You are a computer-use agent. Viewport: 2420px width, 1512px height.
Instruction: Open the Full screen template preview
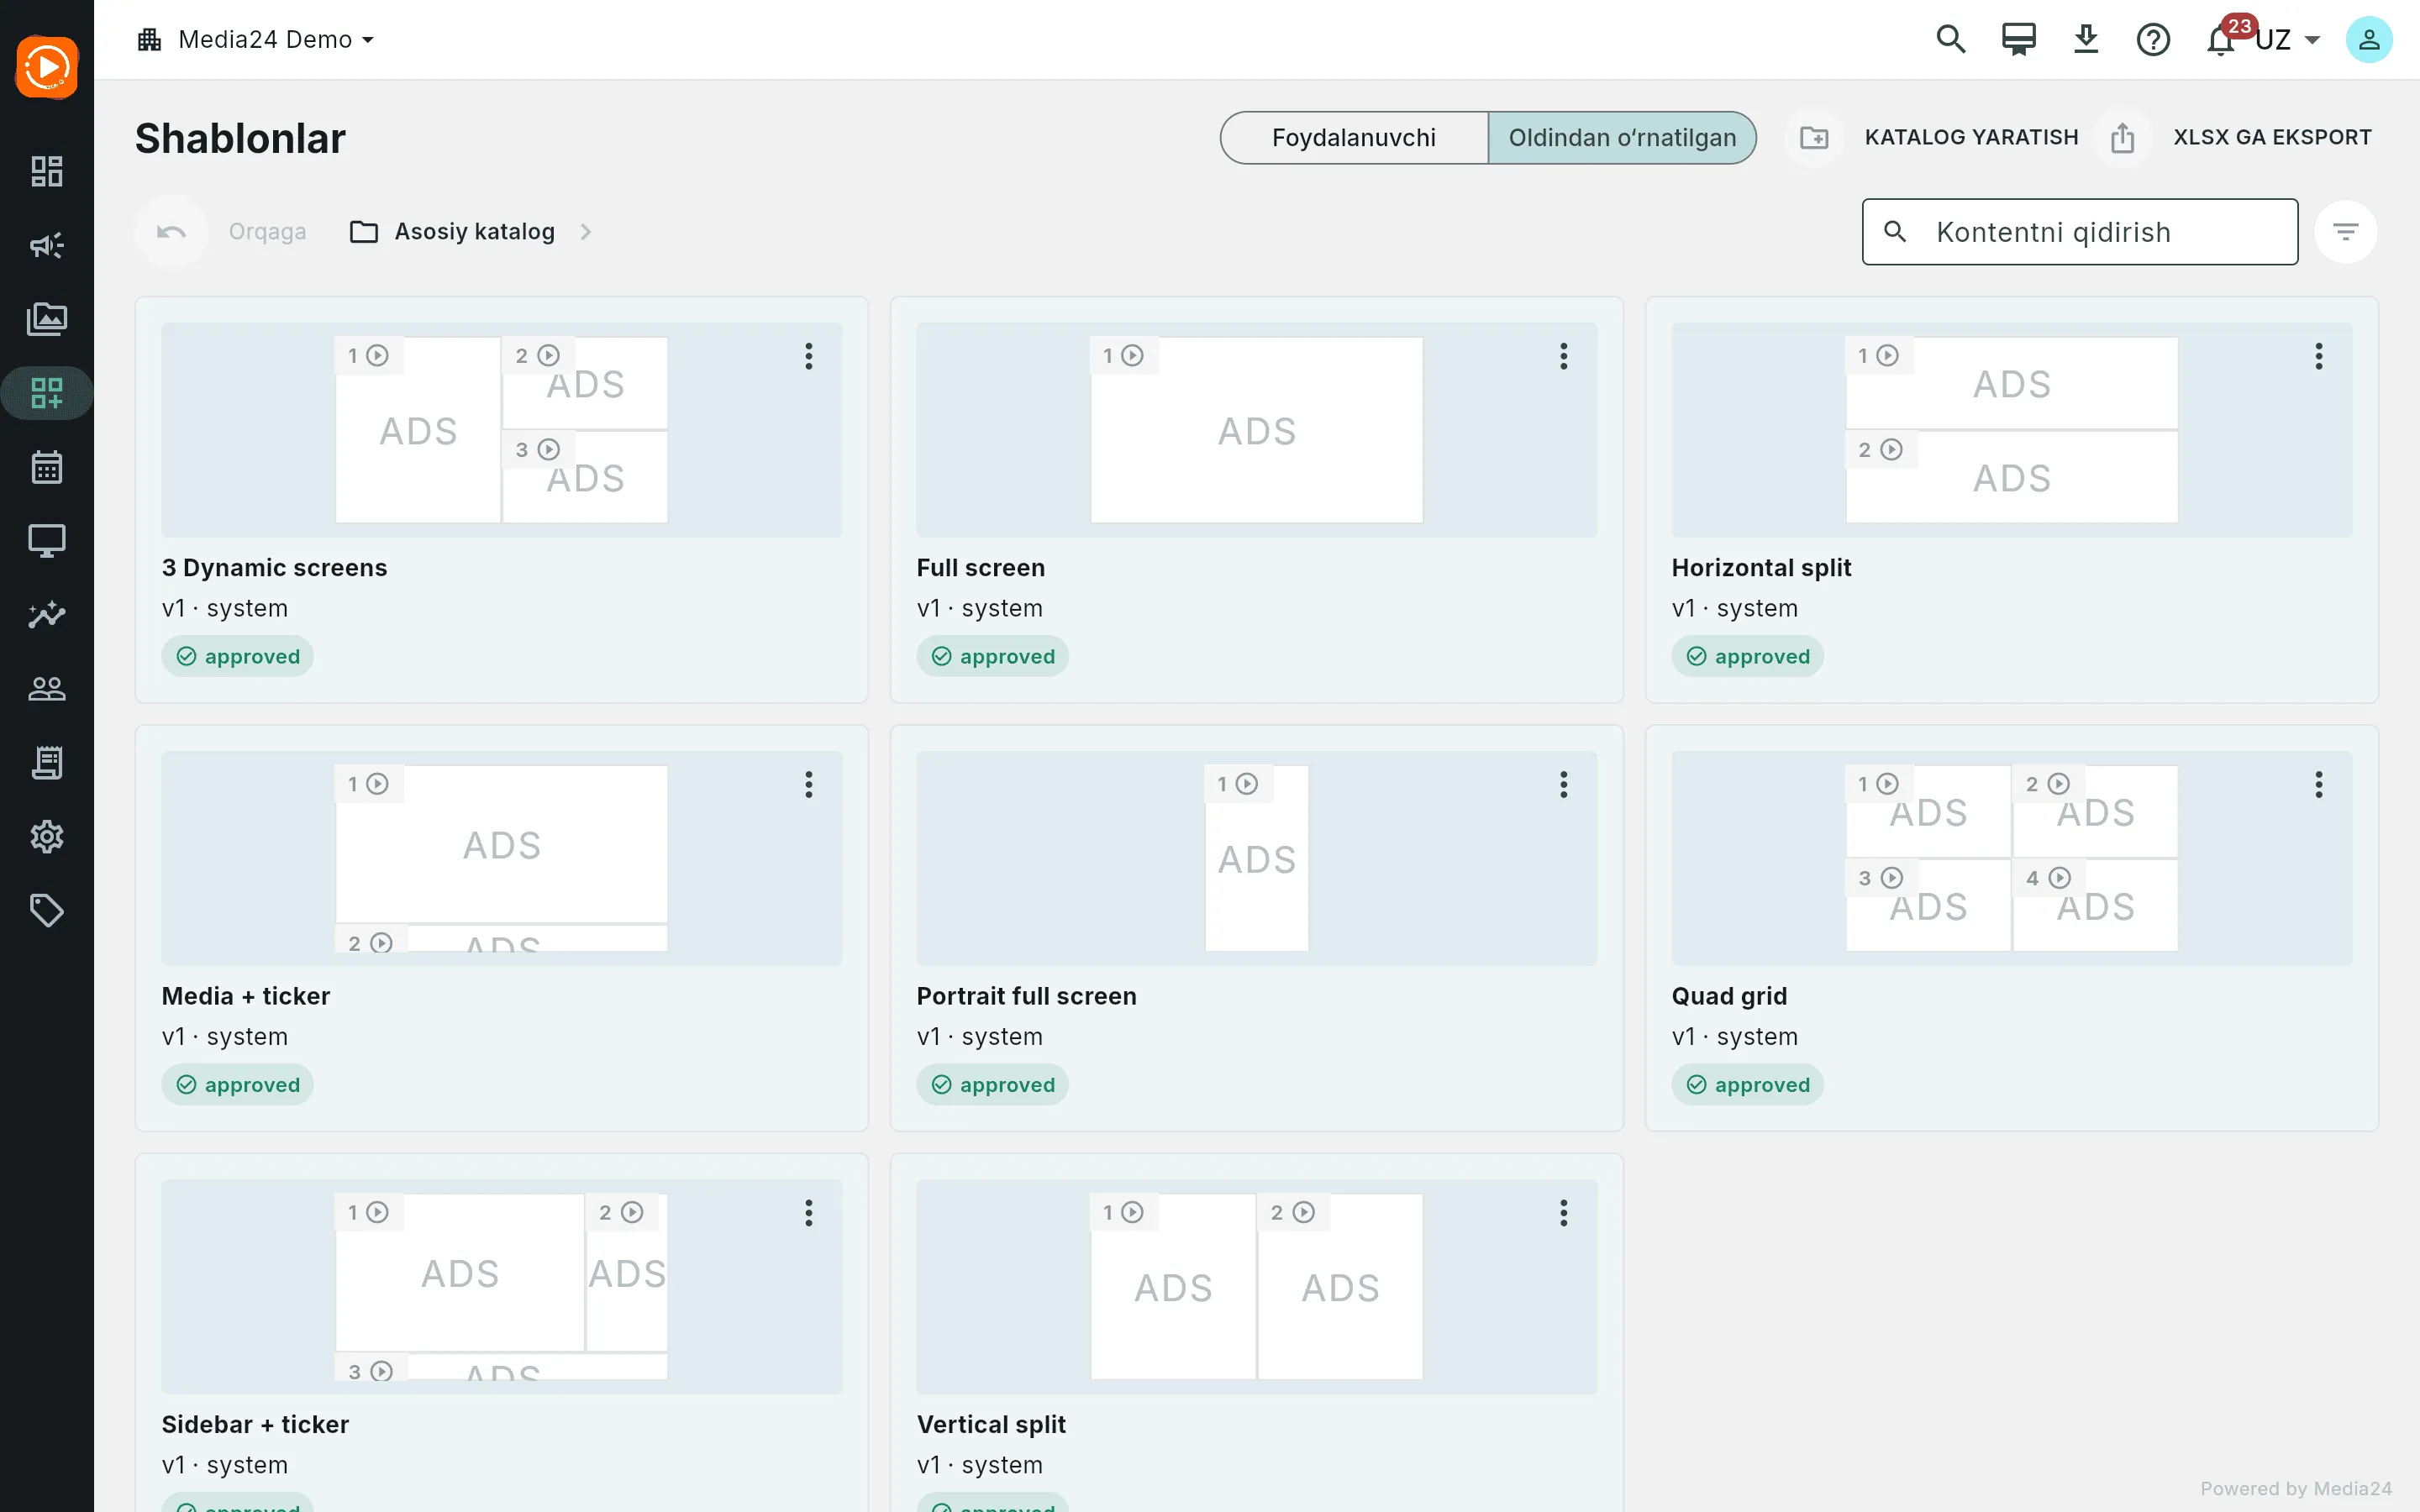(x=1257, y=430)
